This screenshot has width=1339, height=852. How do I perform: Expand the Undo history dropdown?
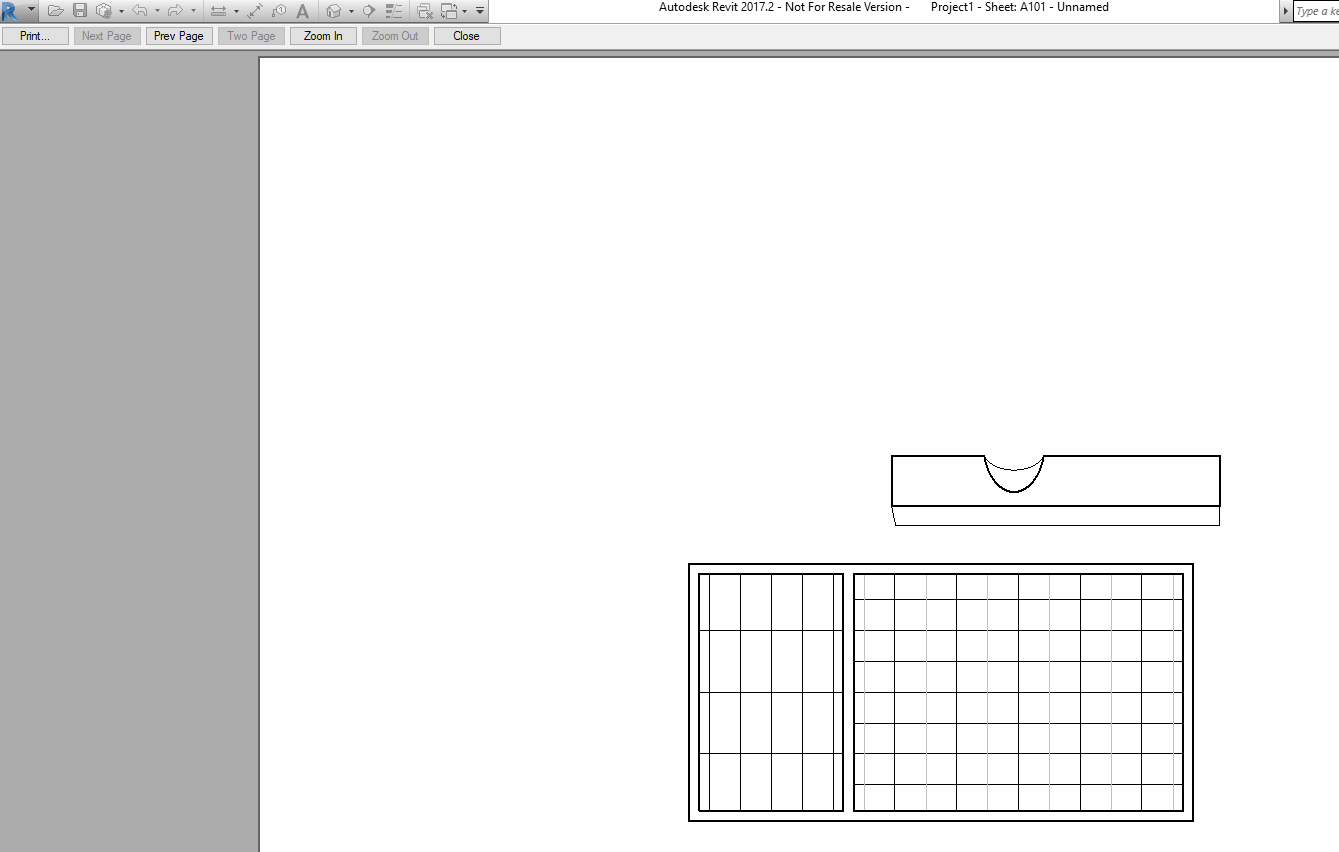click(x=159, y=10)
